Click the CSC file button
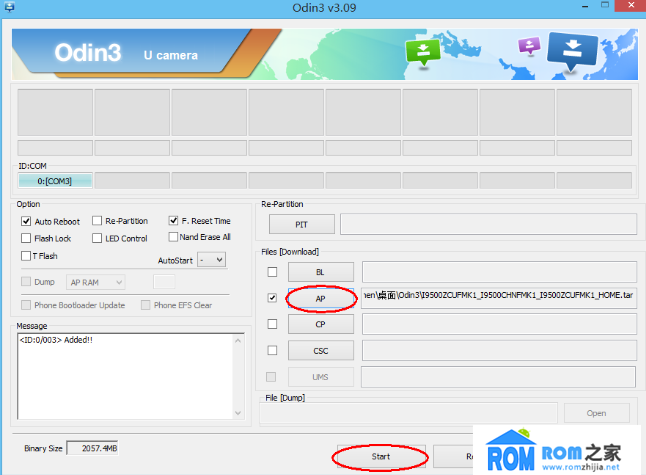The image size is (646, 475). coord(321,351)
